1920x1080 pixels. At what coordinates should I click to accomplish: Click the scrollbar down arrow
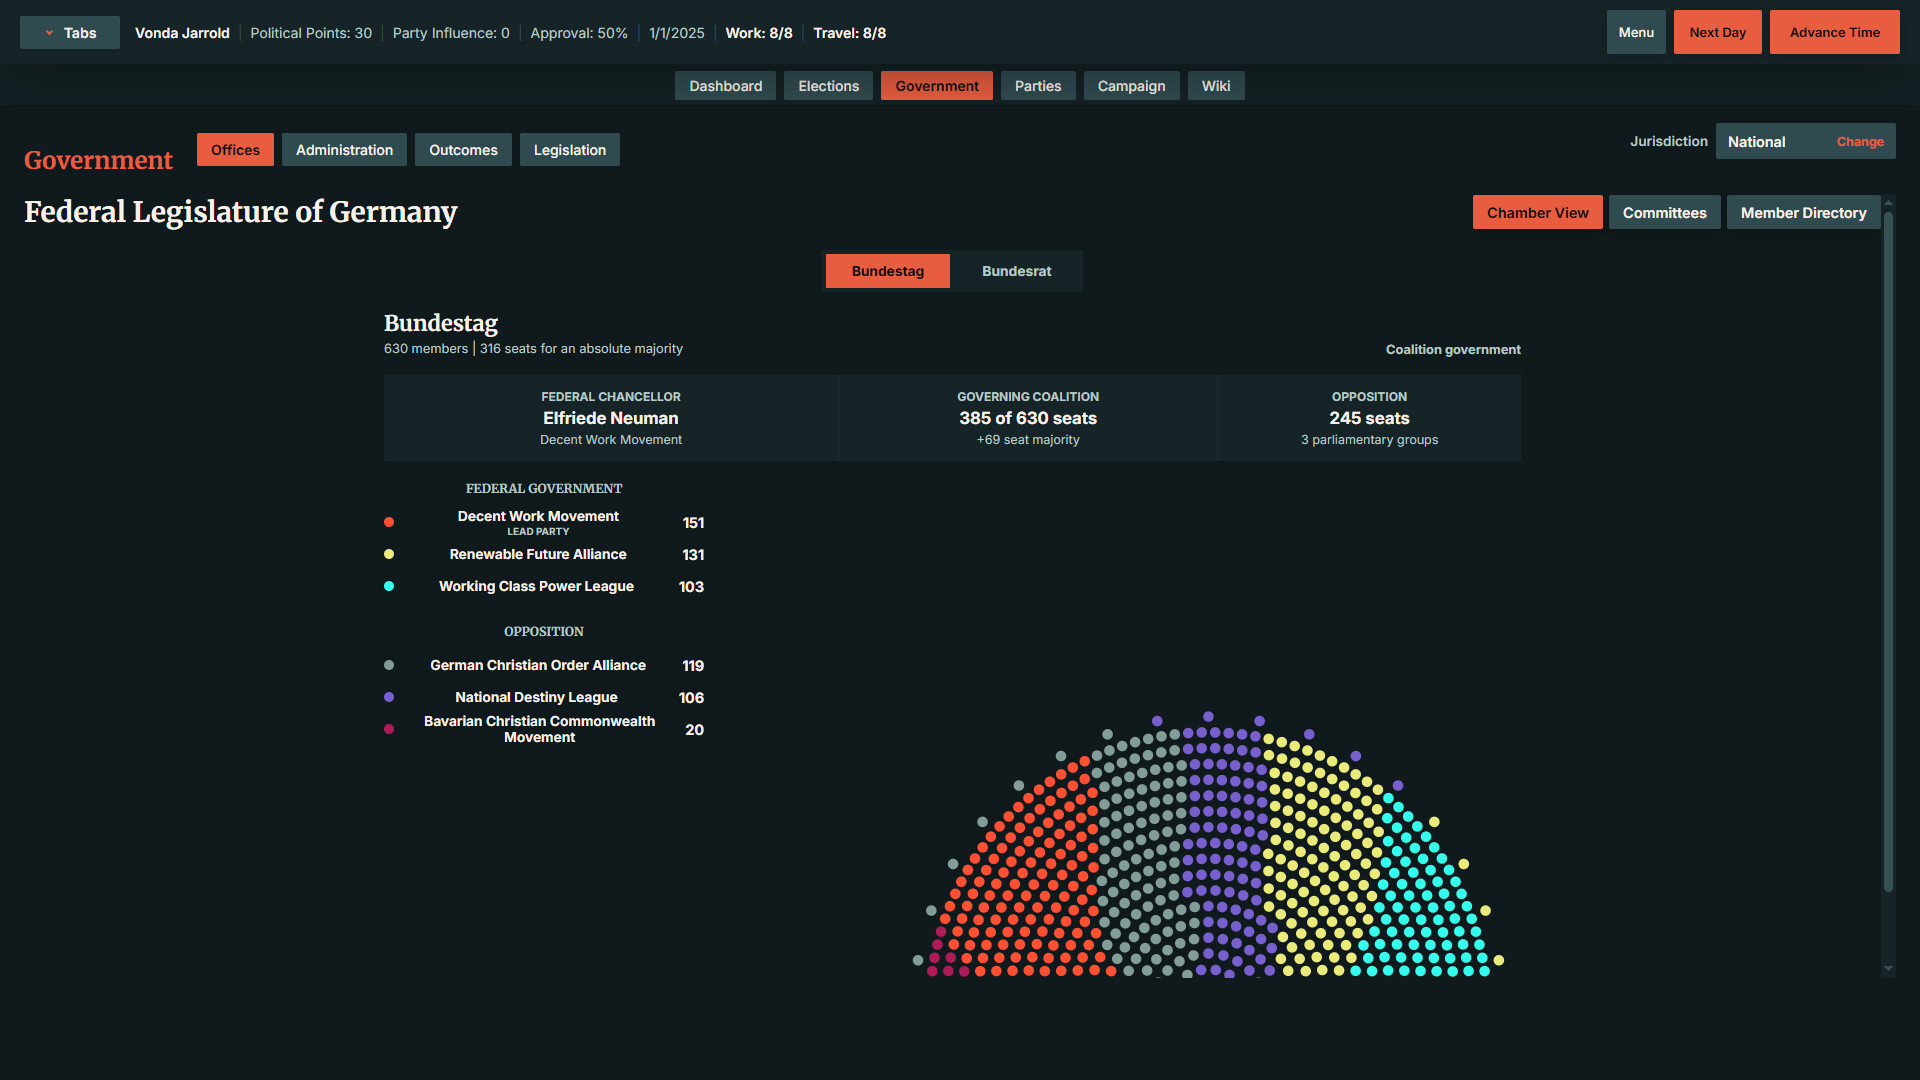pos(1888,968)
